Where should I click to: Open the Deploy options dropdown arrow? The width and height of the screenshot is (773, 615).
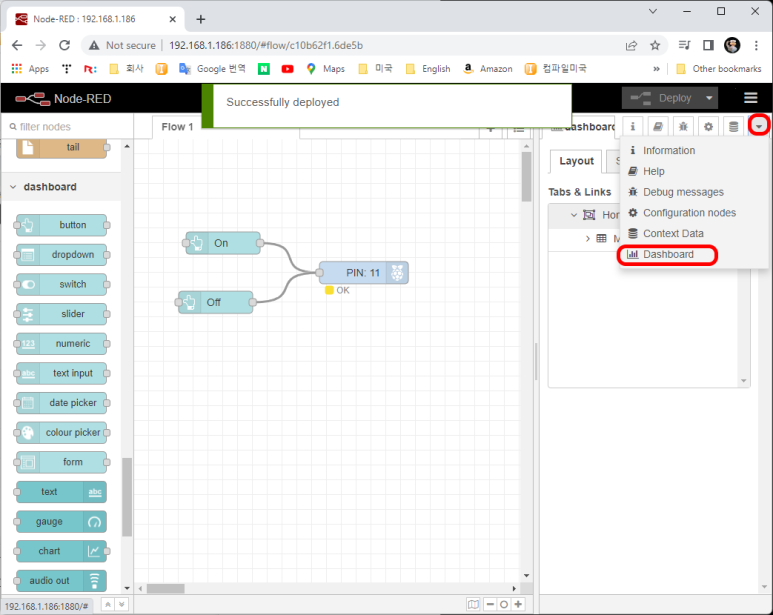(709, 98)
